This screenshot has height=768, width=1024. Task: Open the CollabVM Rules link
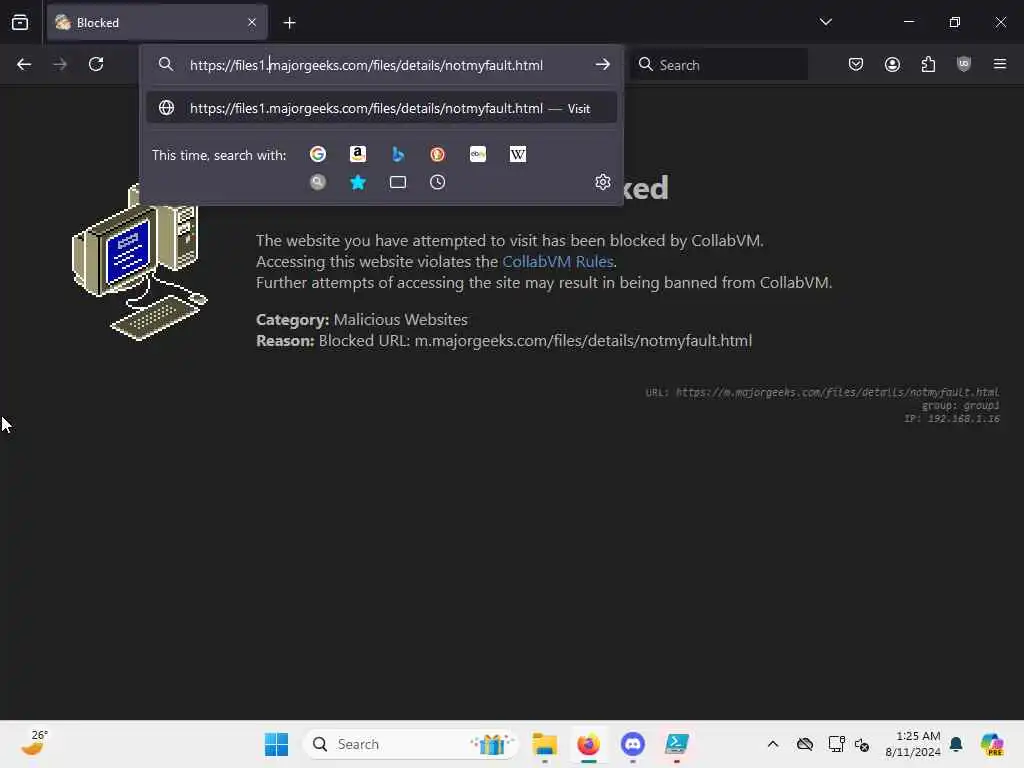pyautogui.click(x=558, y=261)
